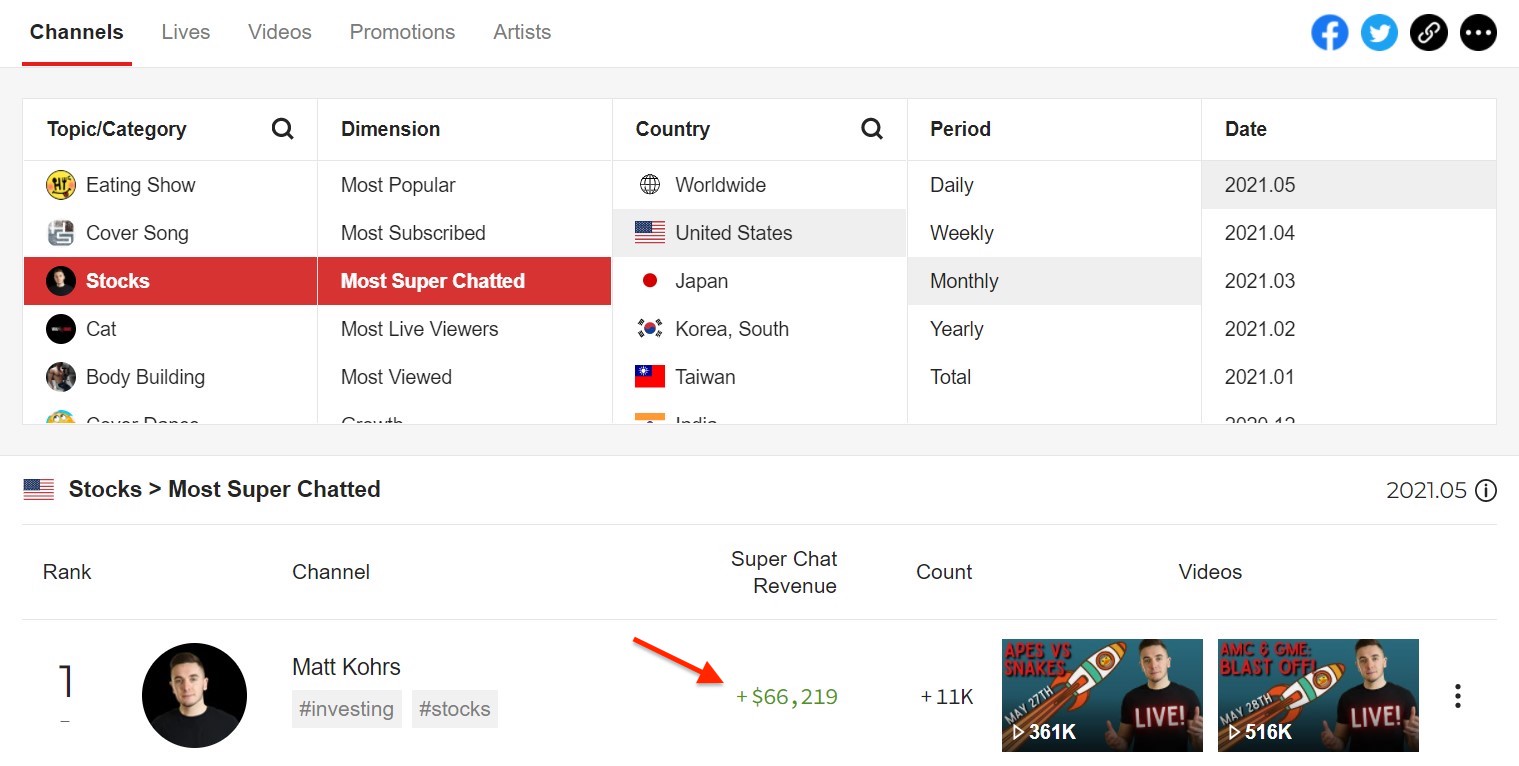Open the info icon beside 2021.05
Viewport: 1519px width, 766px height.
pos(1486,490)
